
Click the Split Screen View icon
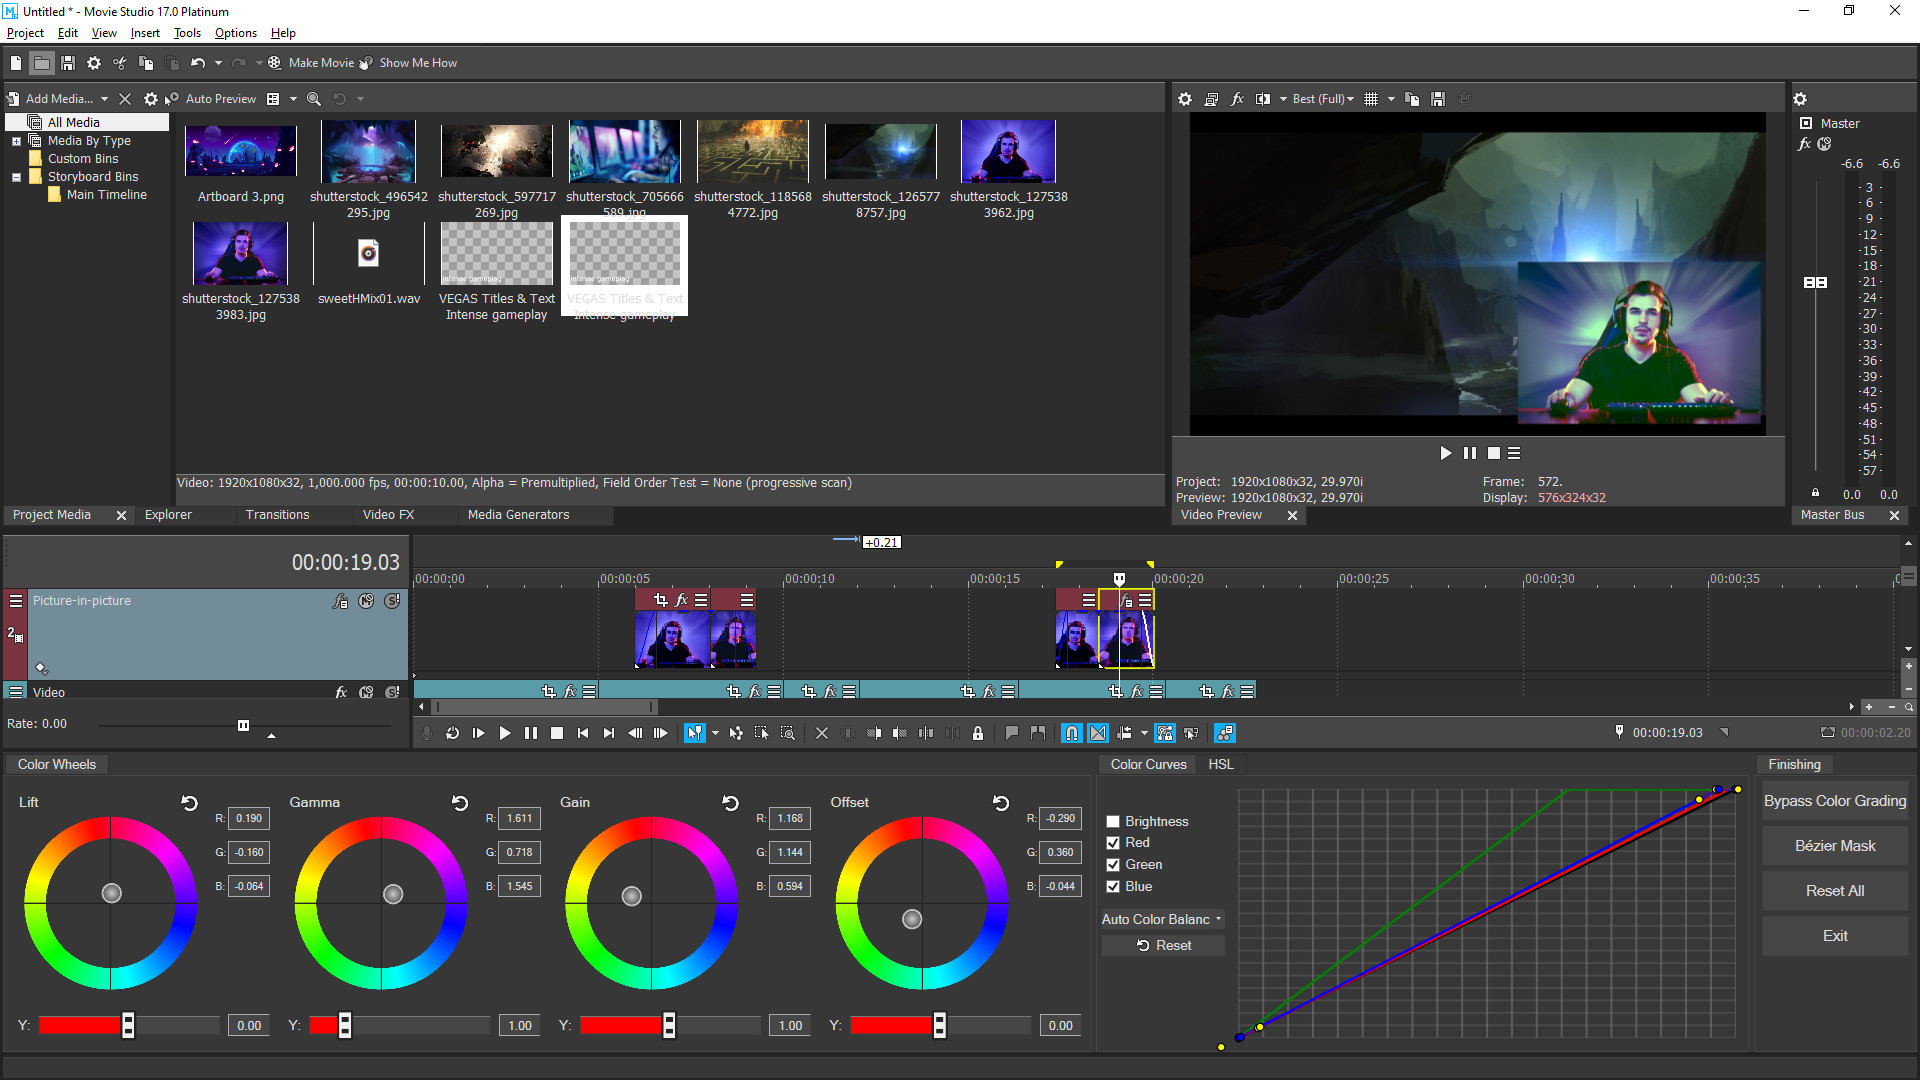pyautogui.click(x=1263, y=99)
